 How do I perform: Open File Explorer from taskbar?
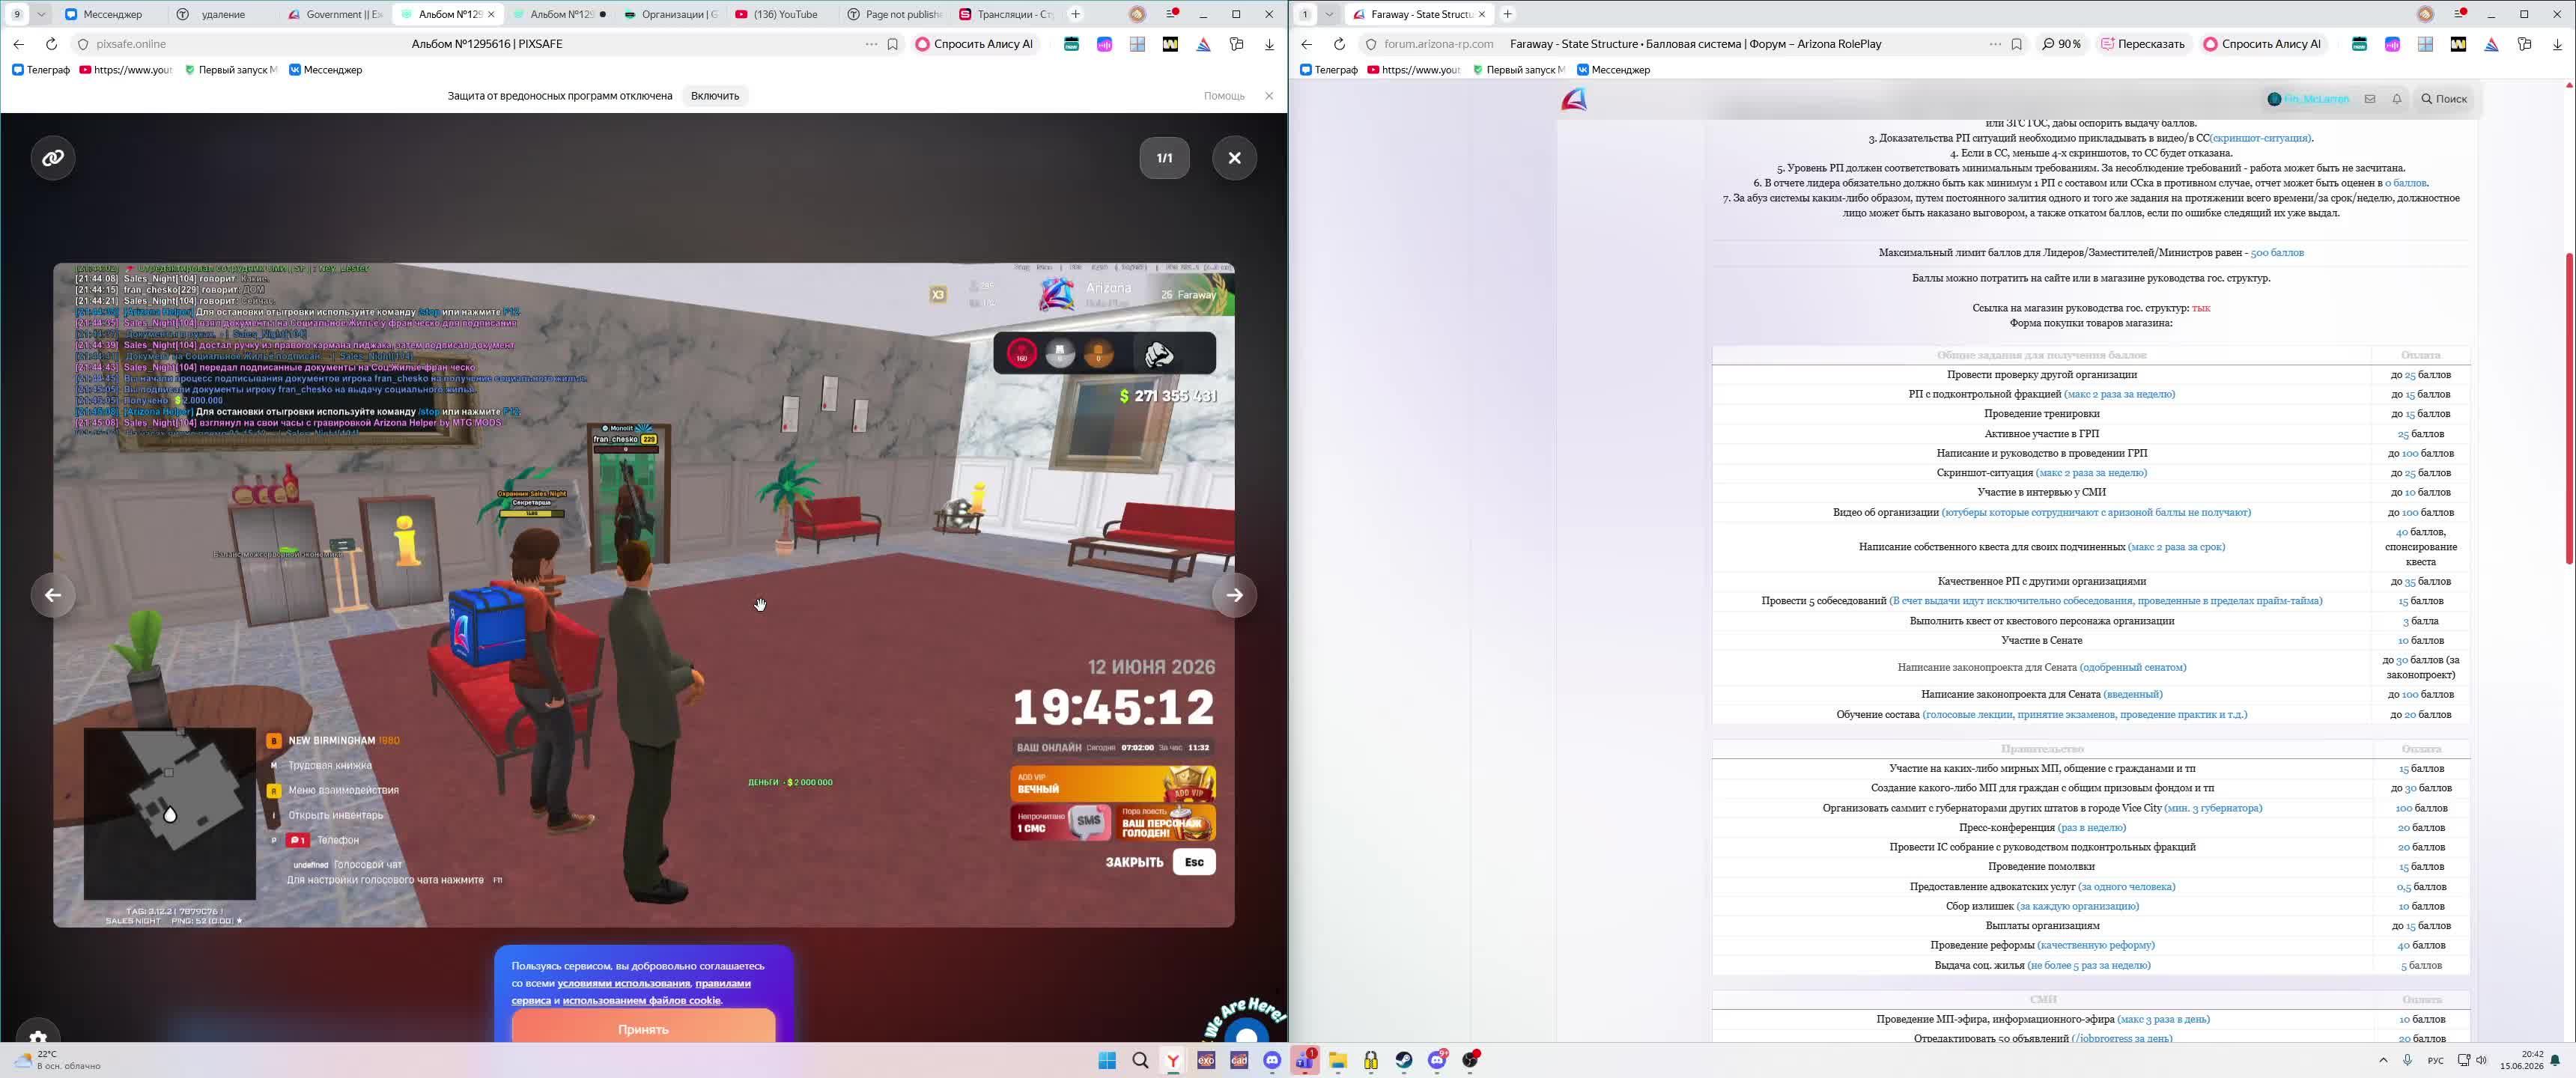click(x=1338, y=1060)
